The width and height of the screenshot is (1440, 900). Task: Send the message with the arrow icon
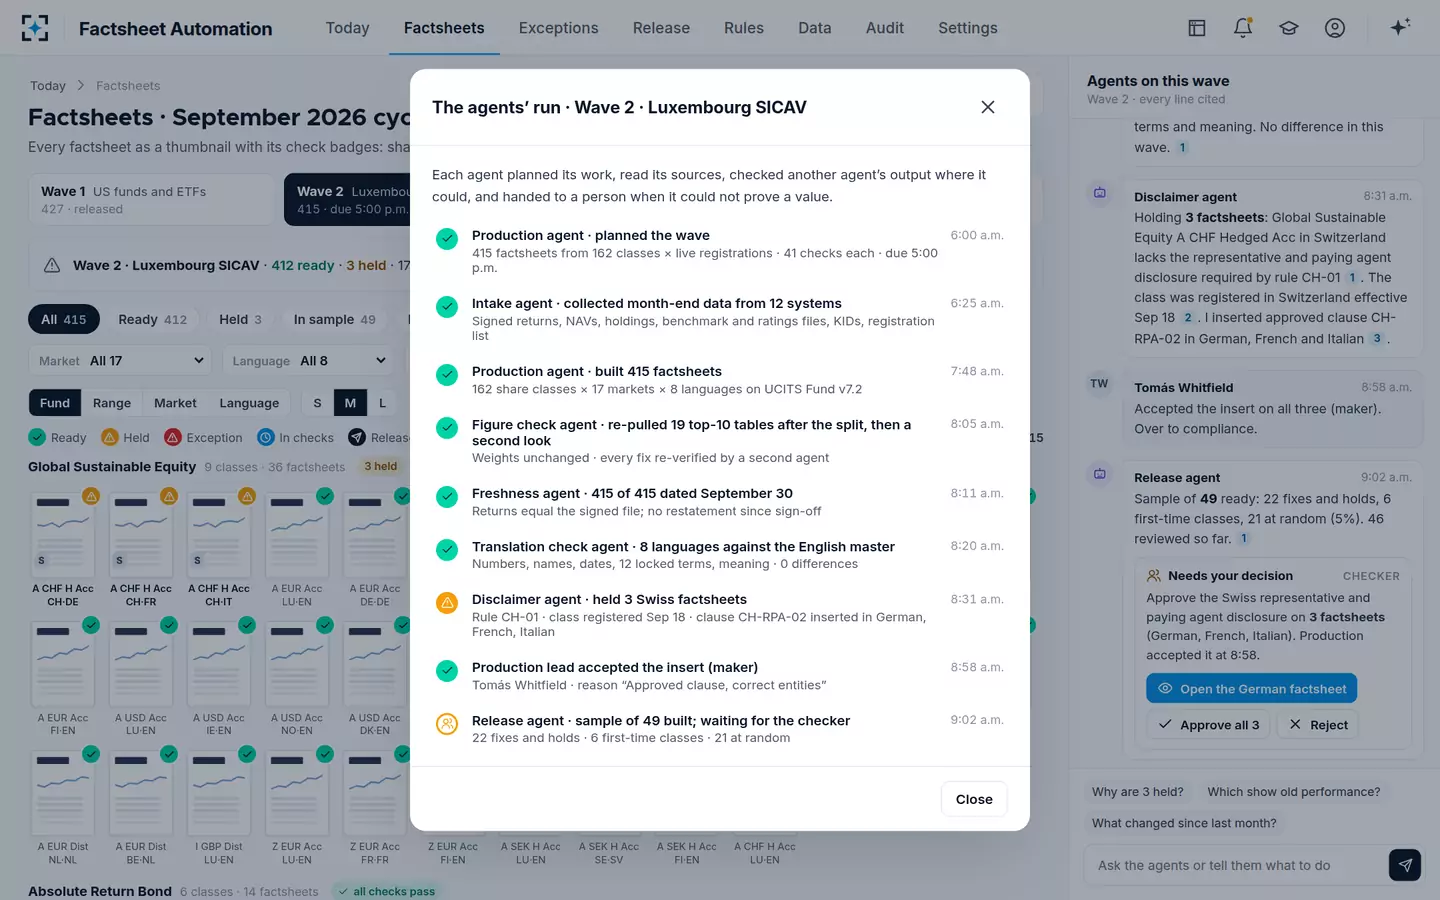pos(1405,865)
